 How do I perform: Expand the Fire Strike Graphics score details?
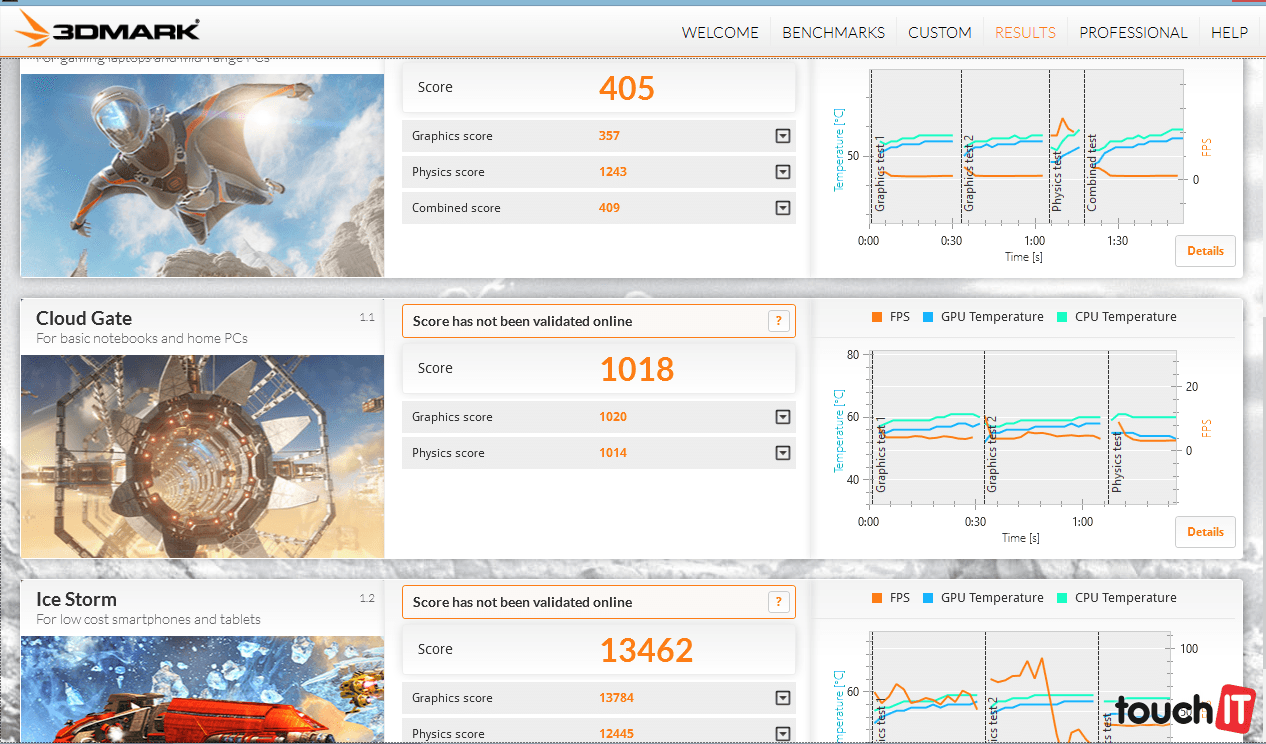coord(783,136)
